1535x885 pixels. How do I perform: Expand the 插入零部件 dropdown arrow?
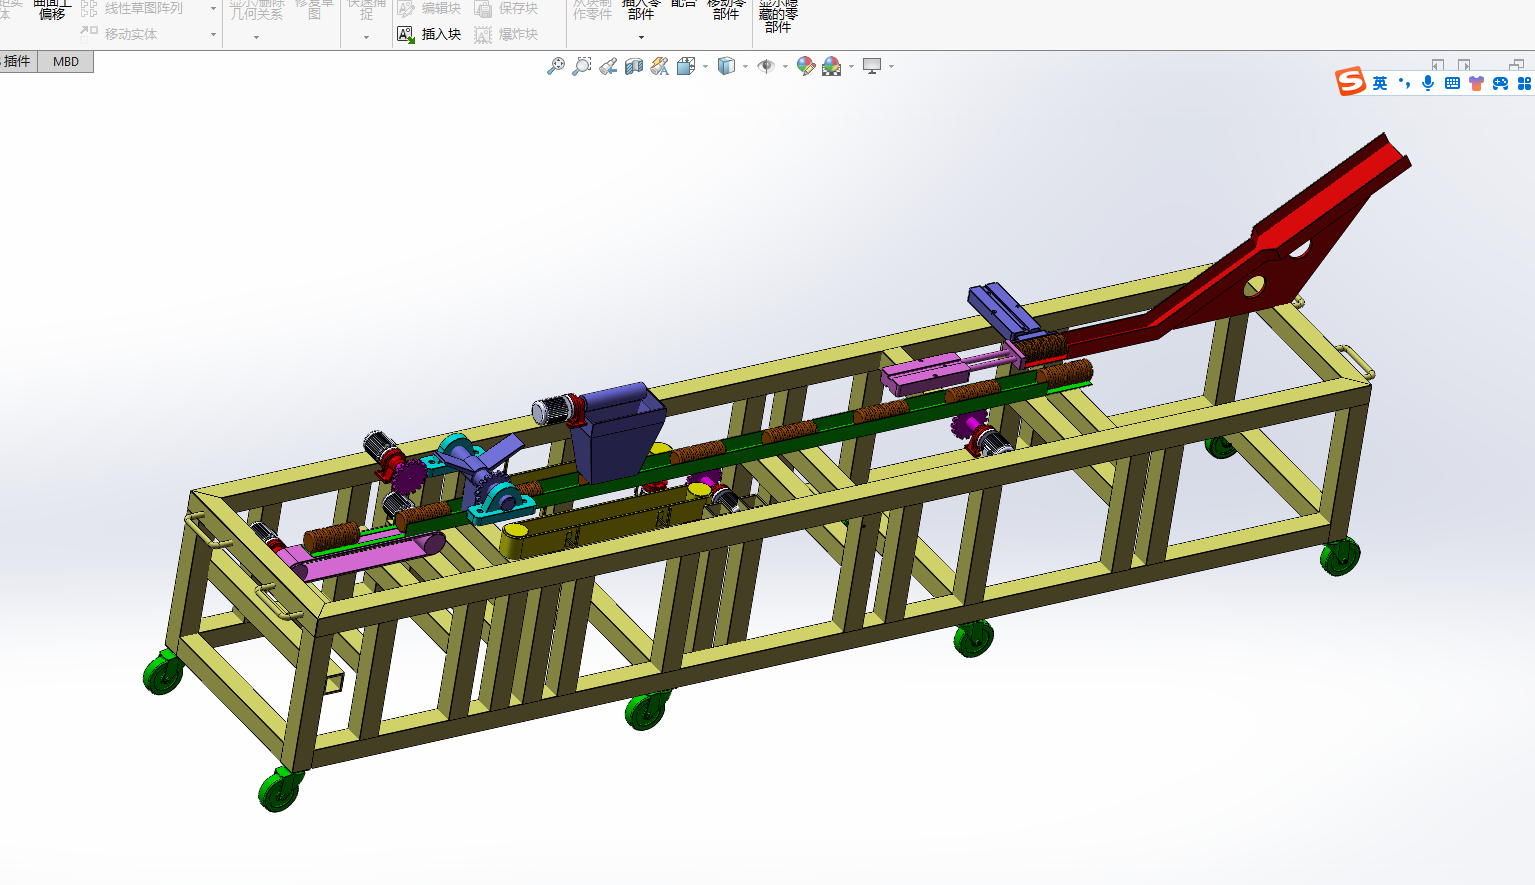641,38
